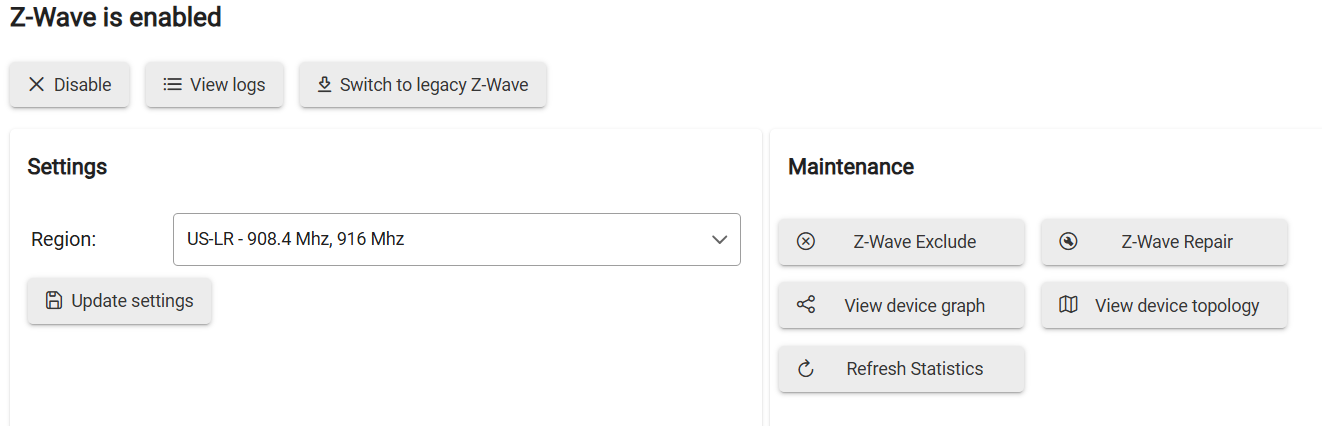
Task: Click the share-graph icon for device graph
Action: [x=806, y=305]
